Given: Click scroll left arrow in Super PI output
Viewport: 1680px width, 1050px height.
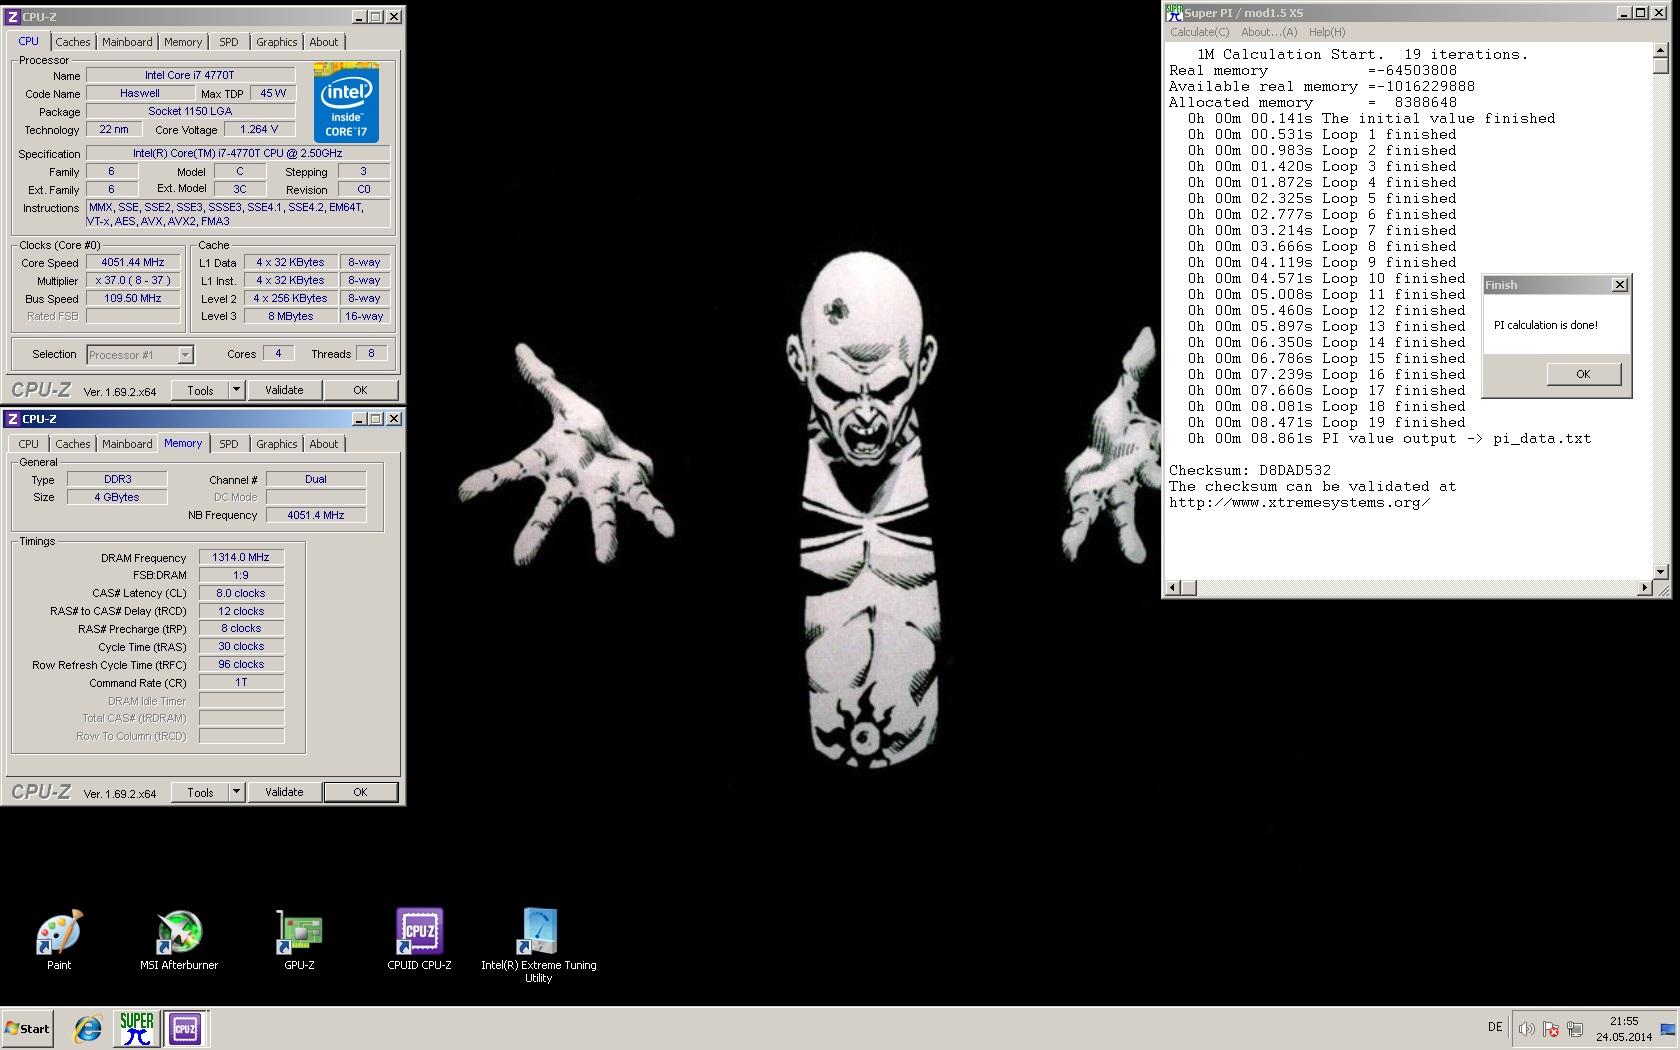Looking at the screenshot, I should tap(1174, 588).
